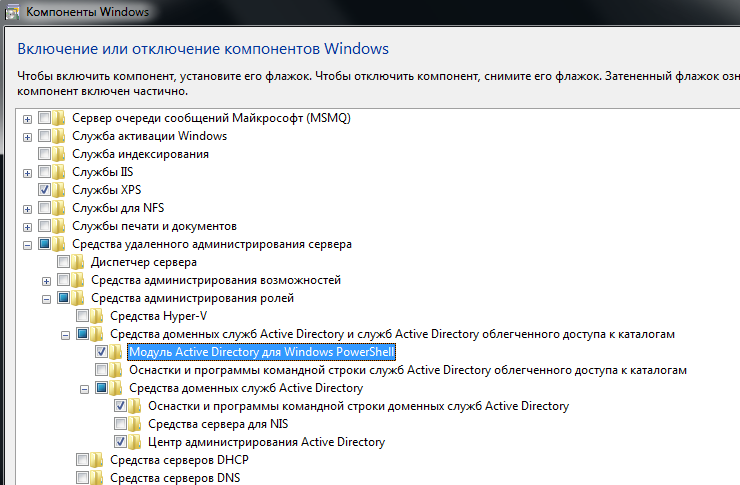Check the Средства сервера для NIS box
740x485 pixels.
click(x=121, y=424)
